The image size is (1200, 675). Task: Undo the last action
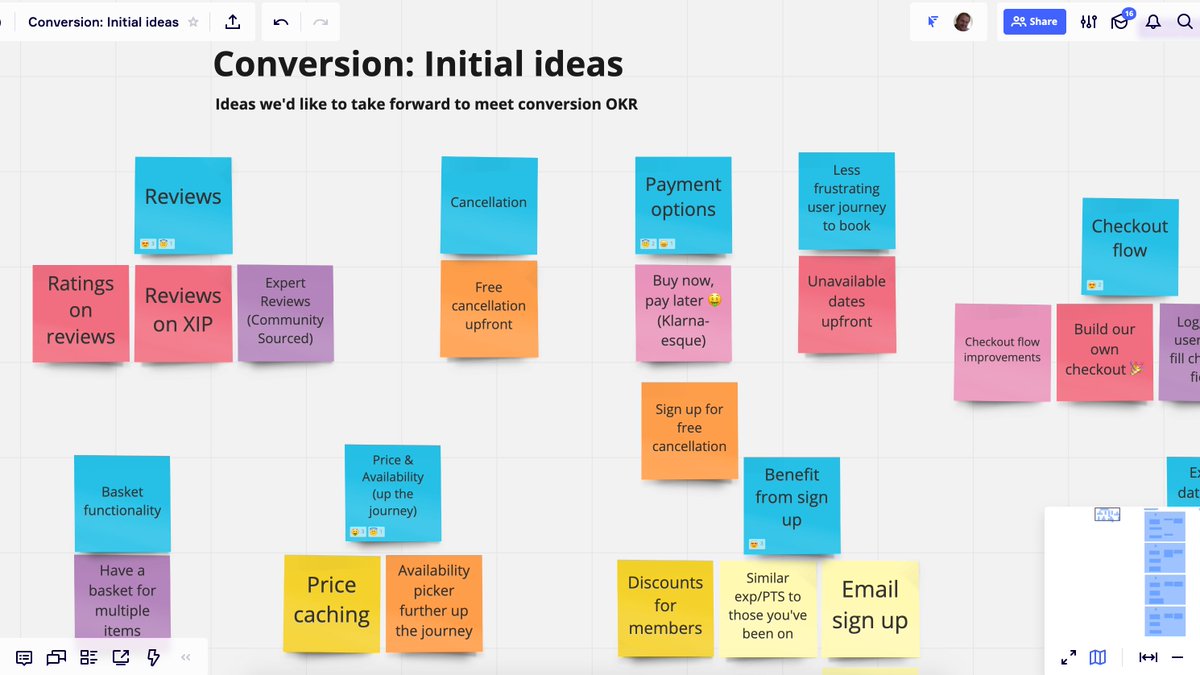pyautogui.click(x=281, y=20)
